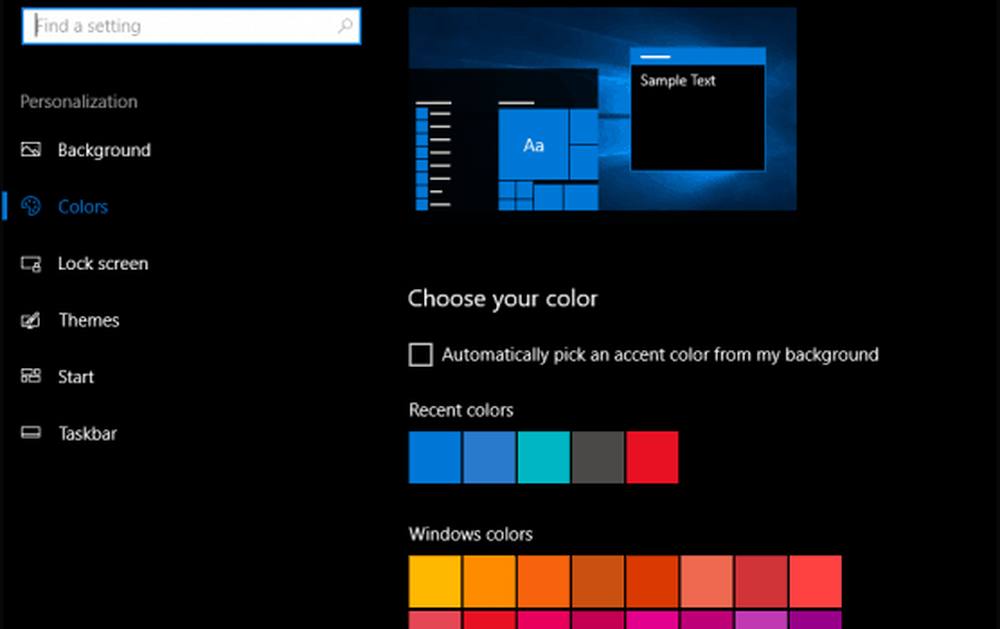Click the Lock screen icon
The height and width of the screenshot is (629, 1000).
[30, 264]
